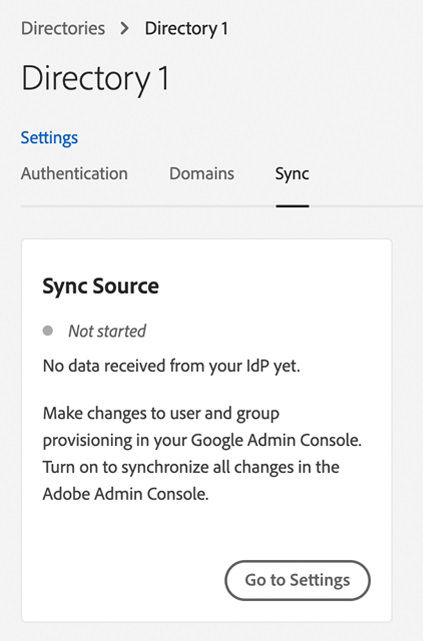Click the No data received from IdP message

pos(172,366)
